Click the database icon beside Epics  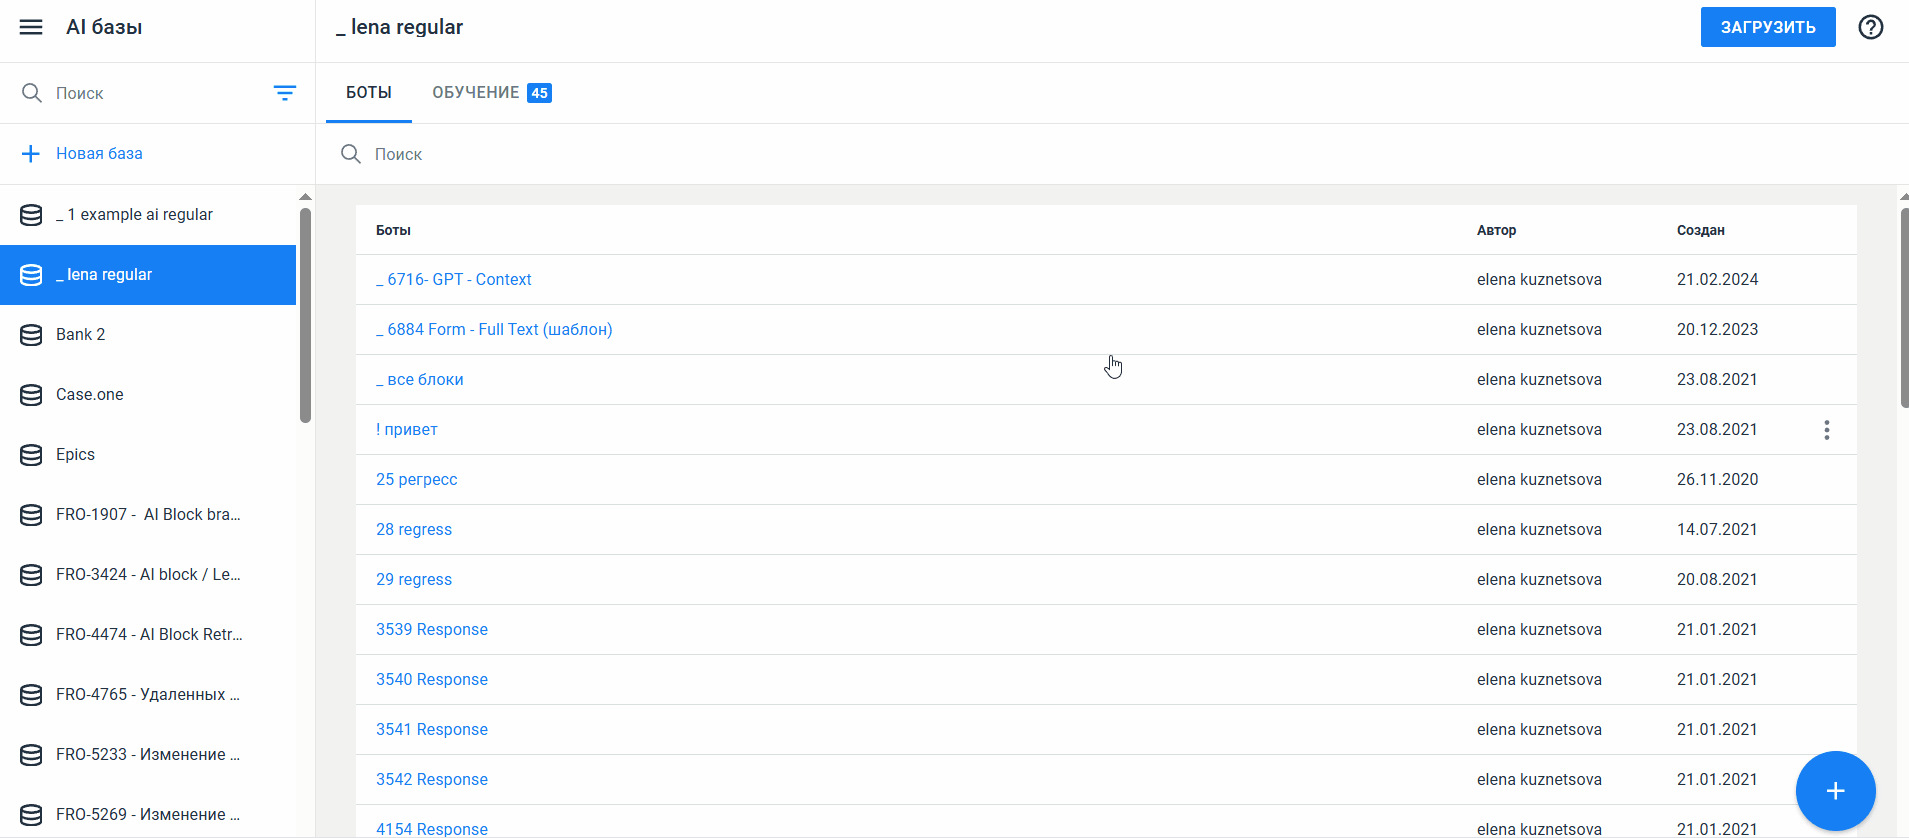[31, 455]
